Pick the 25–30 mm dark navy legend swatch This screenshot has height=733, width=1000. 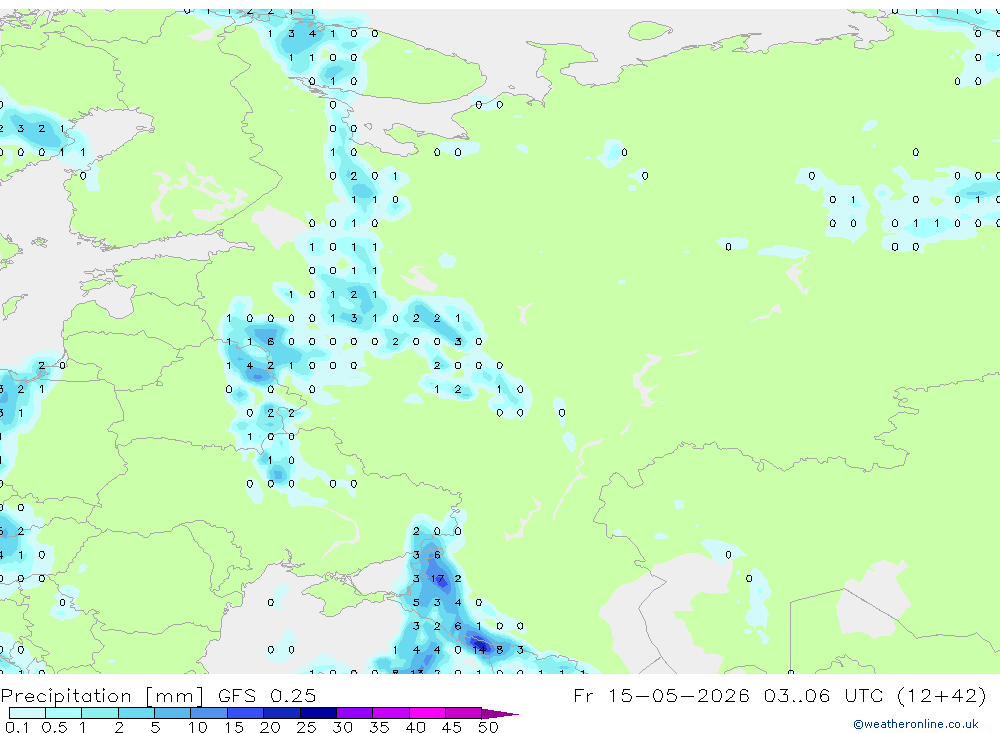(x=318, y=713)
